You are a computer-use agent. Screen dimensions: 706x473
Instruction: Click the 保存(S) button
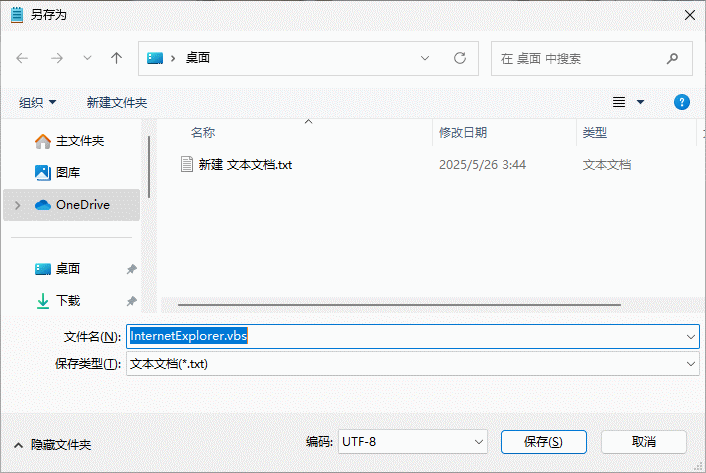543,441
